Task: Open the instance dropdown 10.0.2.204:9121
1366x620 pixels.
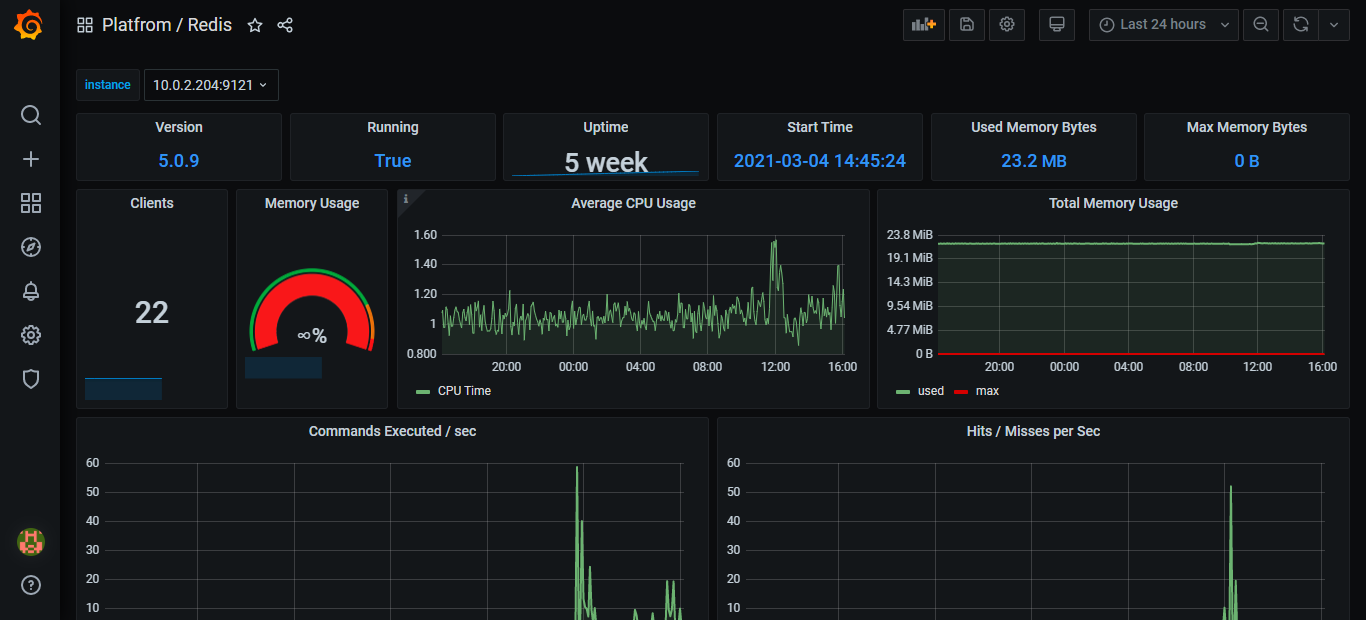Action: (211, 85)
